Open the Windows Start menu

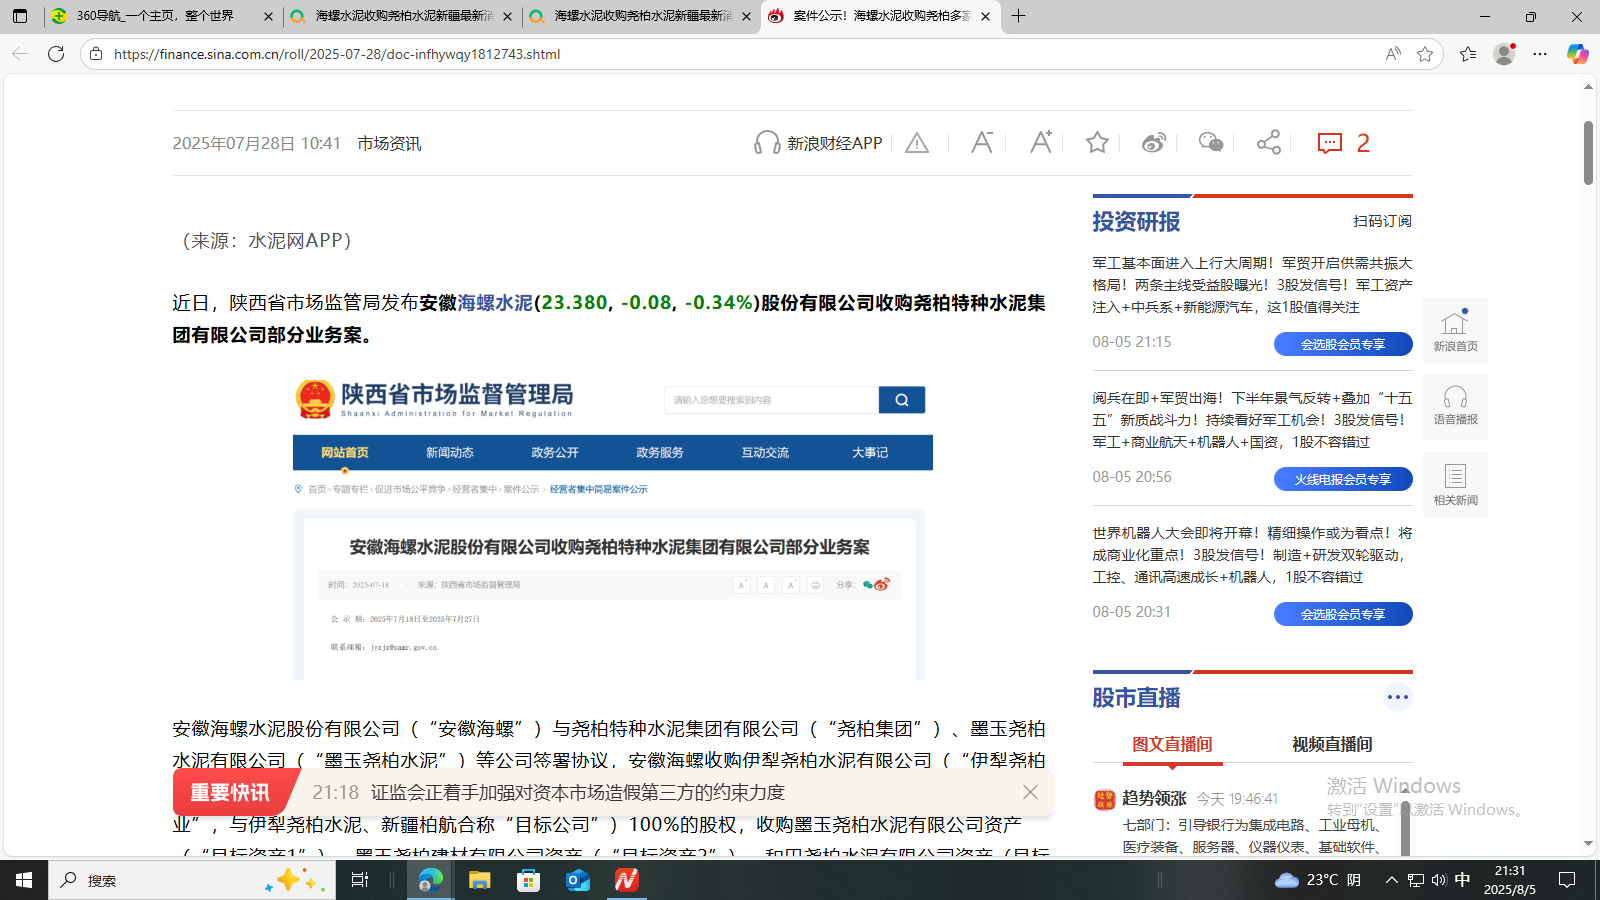click(x=24, y=880)
